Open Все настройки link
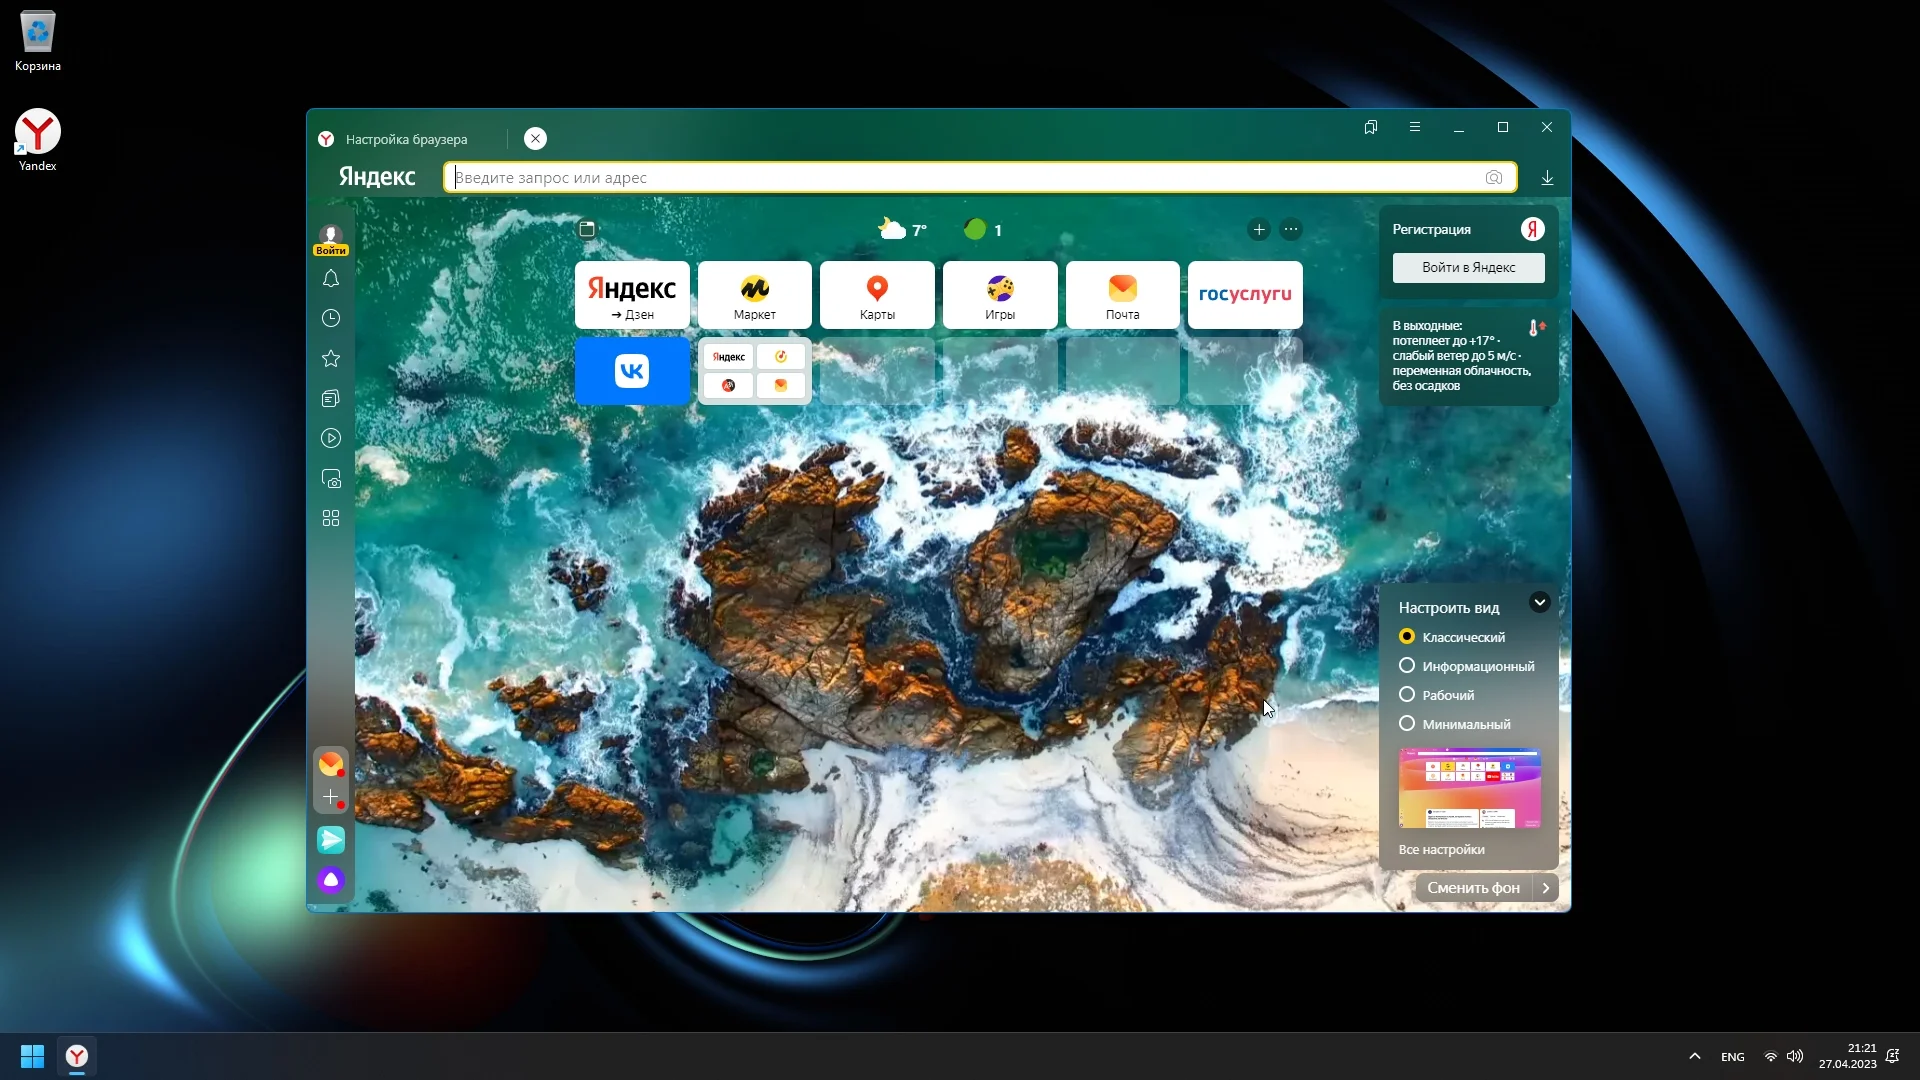 point(1441,850)
